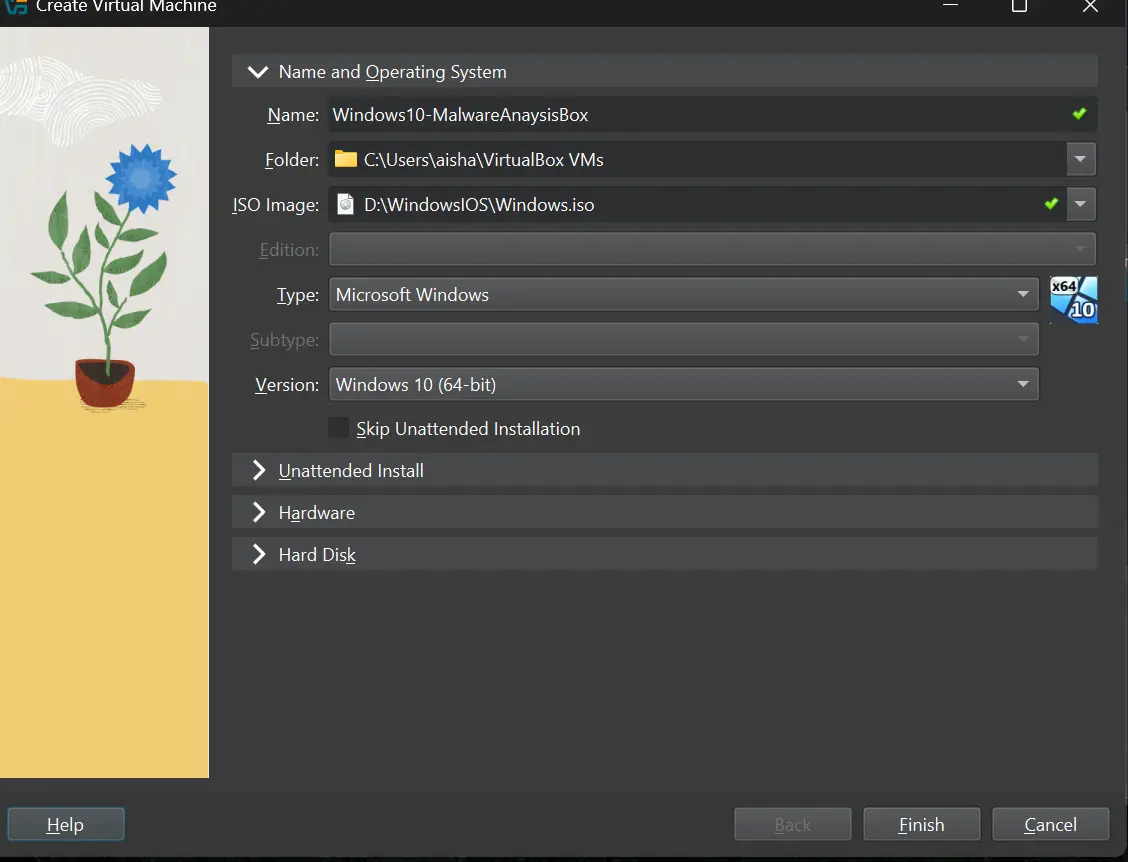Click the green checkmark in ISO Image field

pyautogui.click(x=1051, y=204)
